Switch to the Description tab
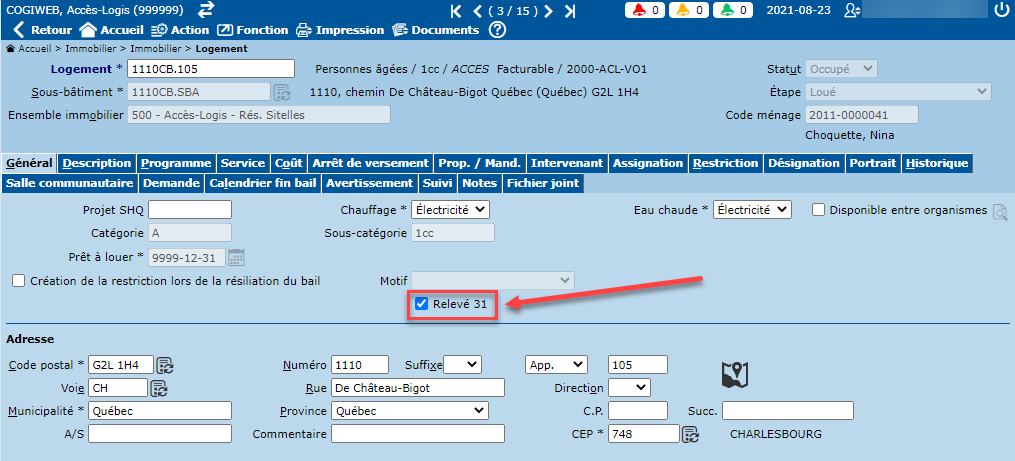 [96, 163]
